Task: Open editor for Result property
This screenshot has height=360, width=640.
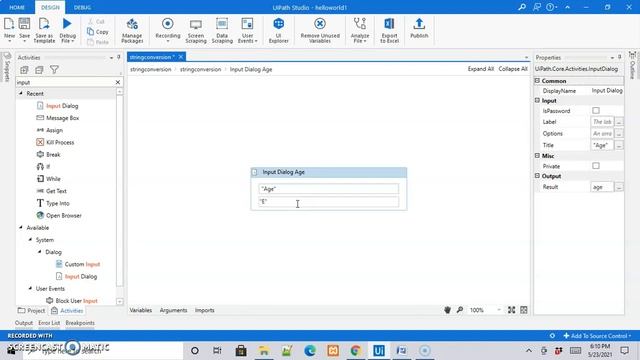Action: click(619, 187)
